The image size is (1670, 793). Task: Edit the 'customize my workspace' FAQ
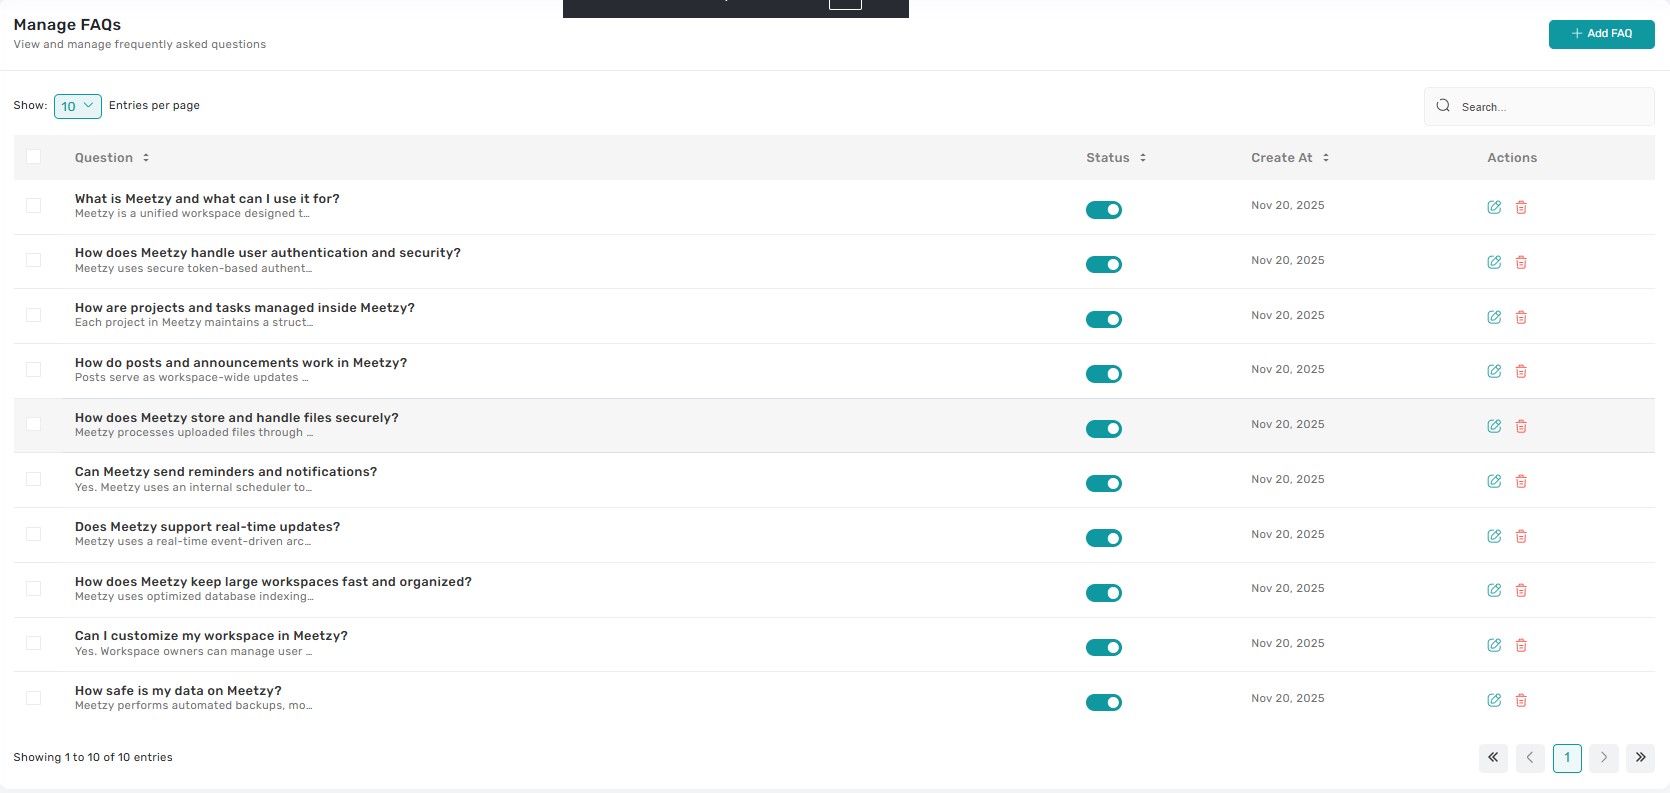[x=1493, y=645]
